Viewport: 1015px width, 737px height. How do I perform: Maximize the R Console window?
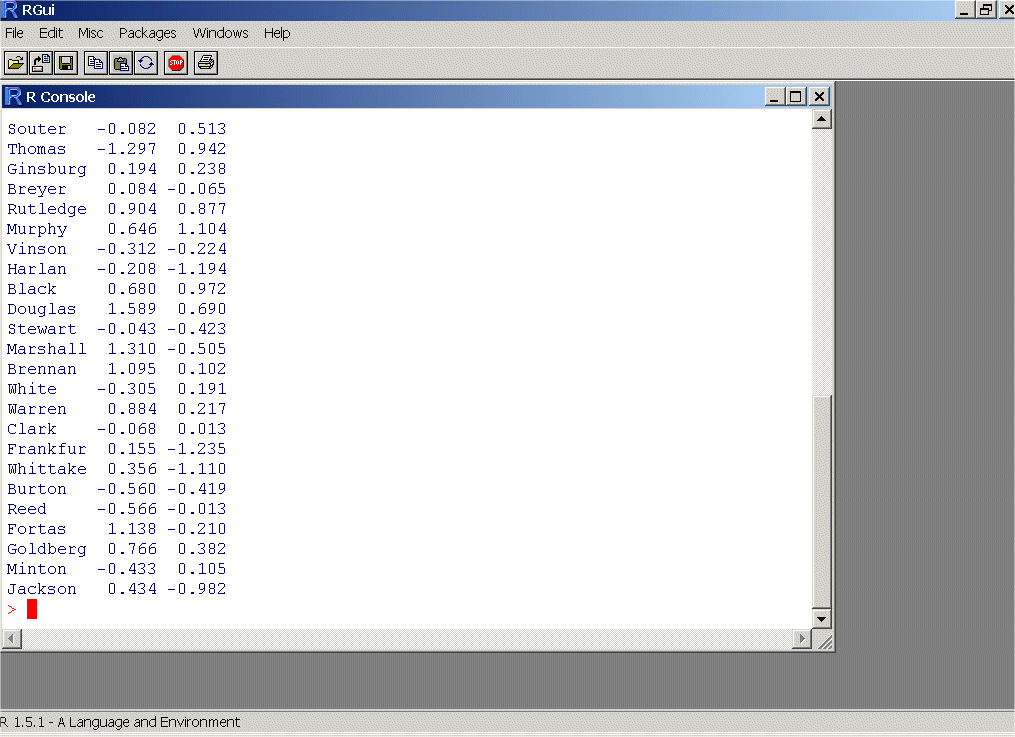coord(796,96)
